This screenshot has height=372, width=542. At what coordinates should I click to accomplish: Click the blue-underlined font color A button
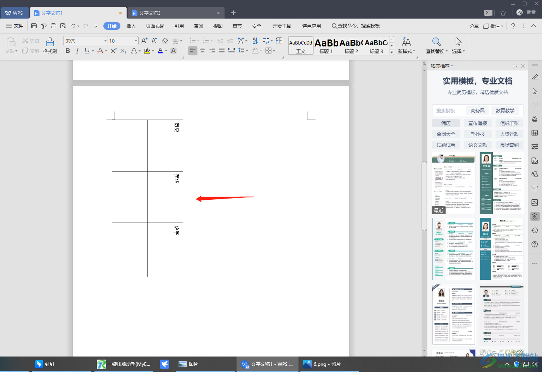pyautogui.click(x=160, y=51)
